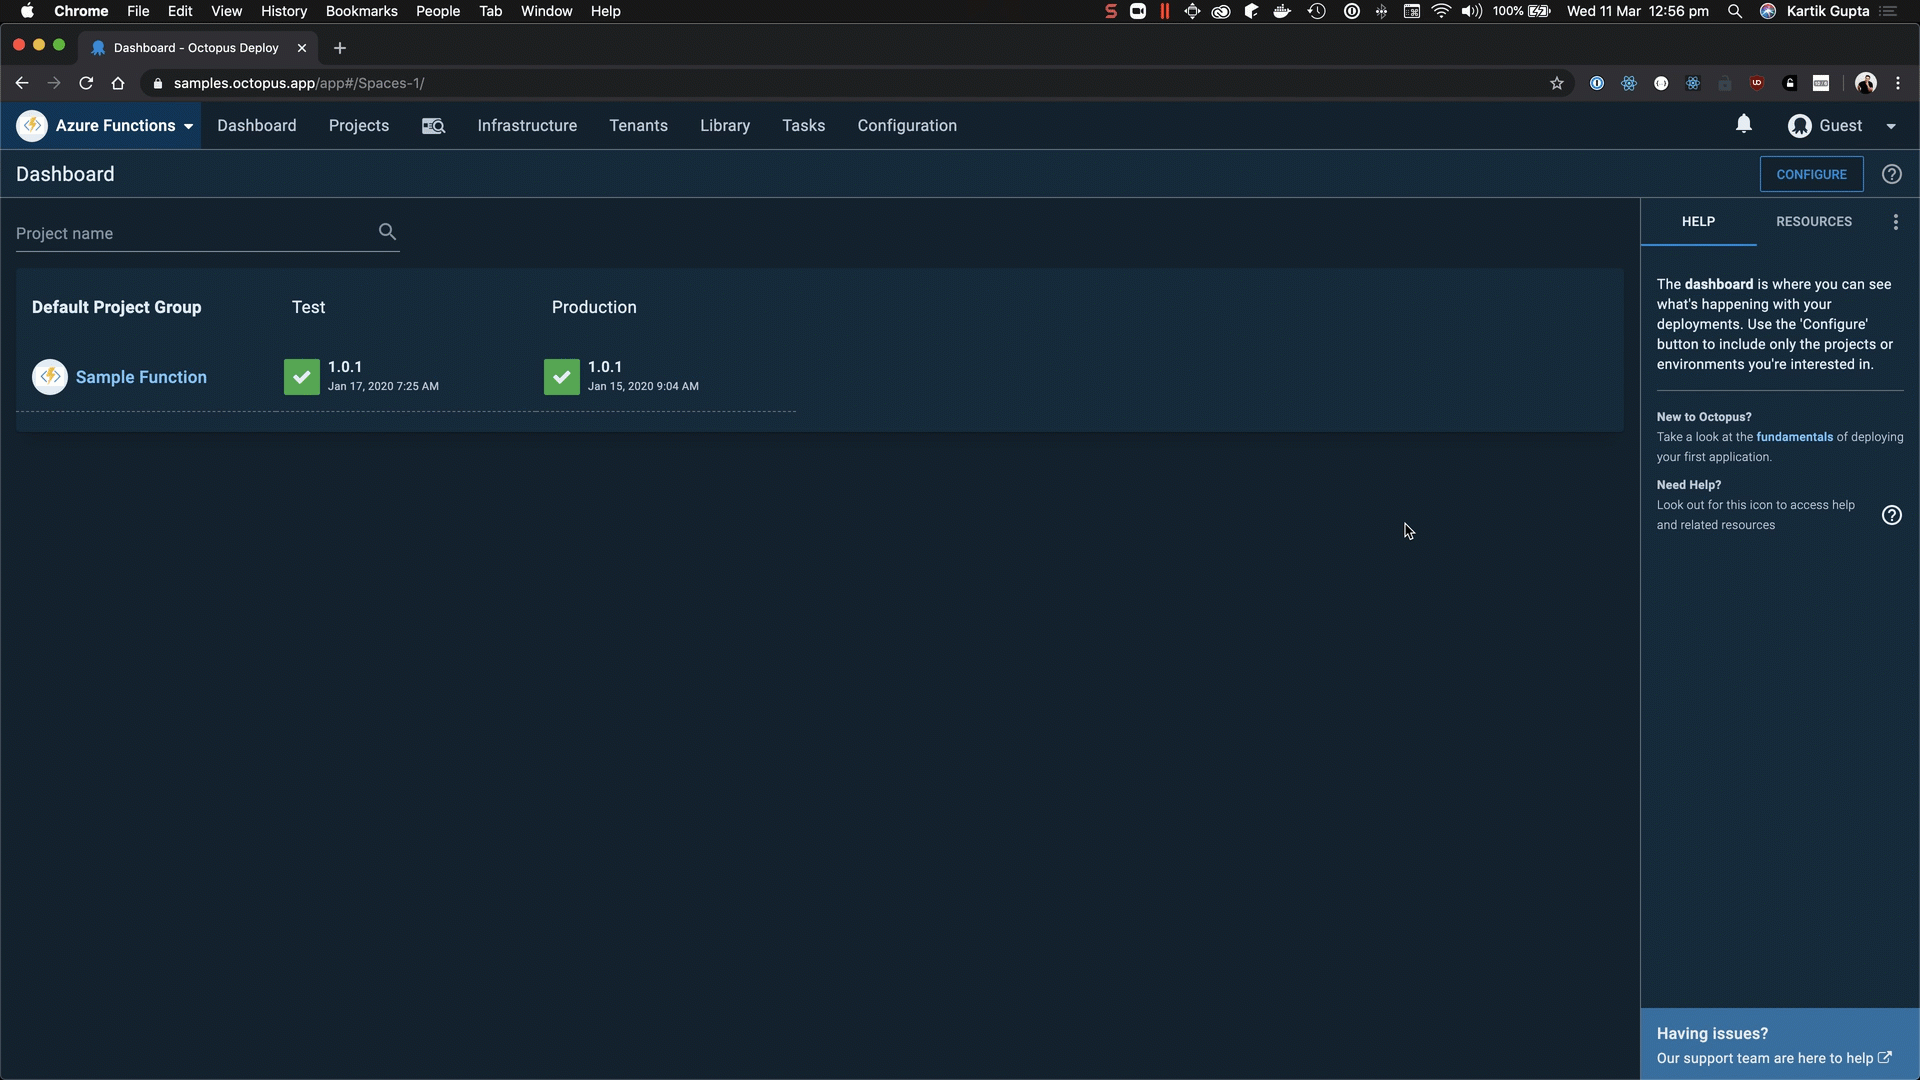Follow the fundamentals link
1920x1080 pixels.
point(1795,437)
